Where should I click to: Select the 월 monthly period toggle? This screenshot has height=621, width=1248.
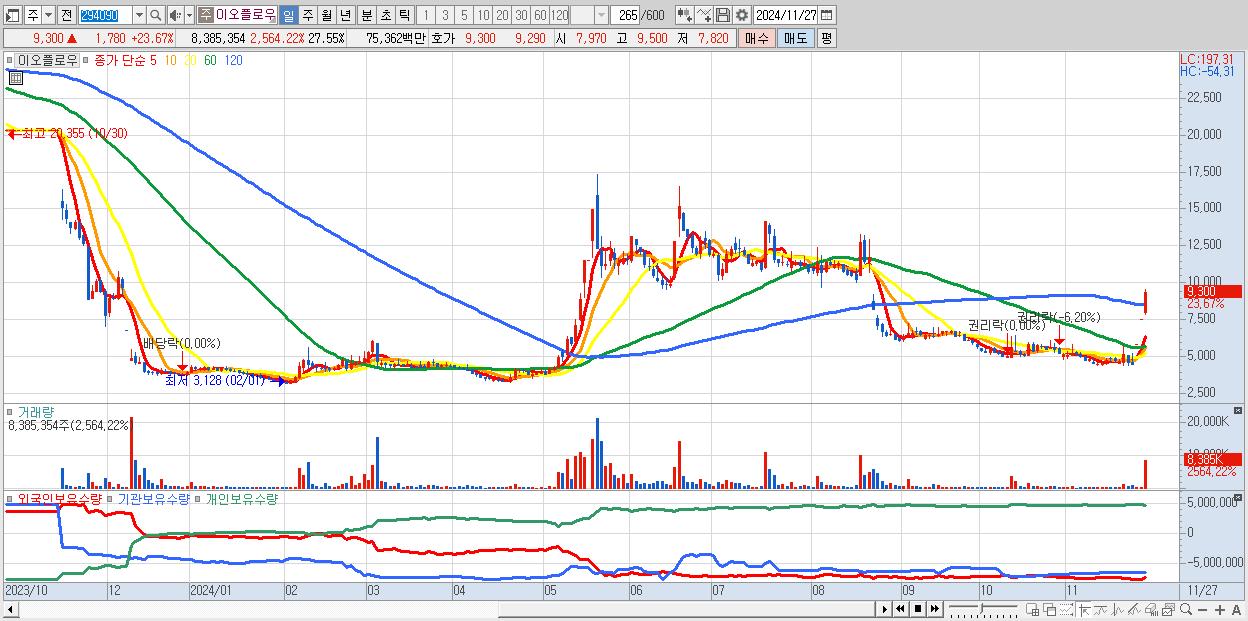pyautogui.click(x=326, y=15)
